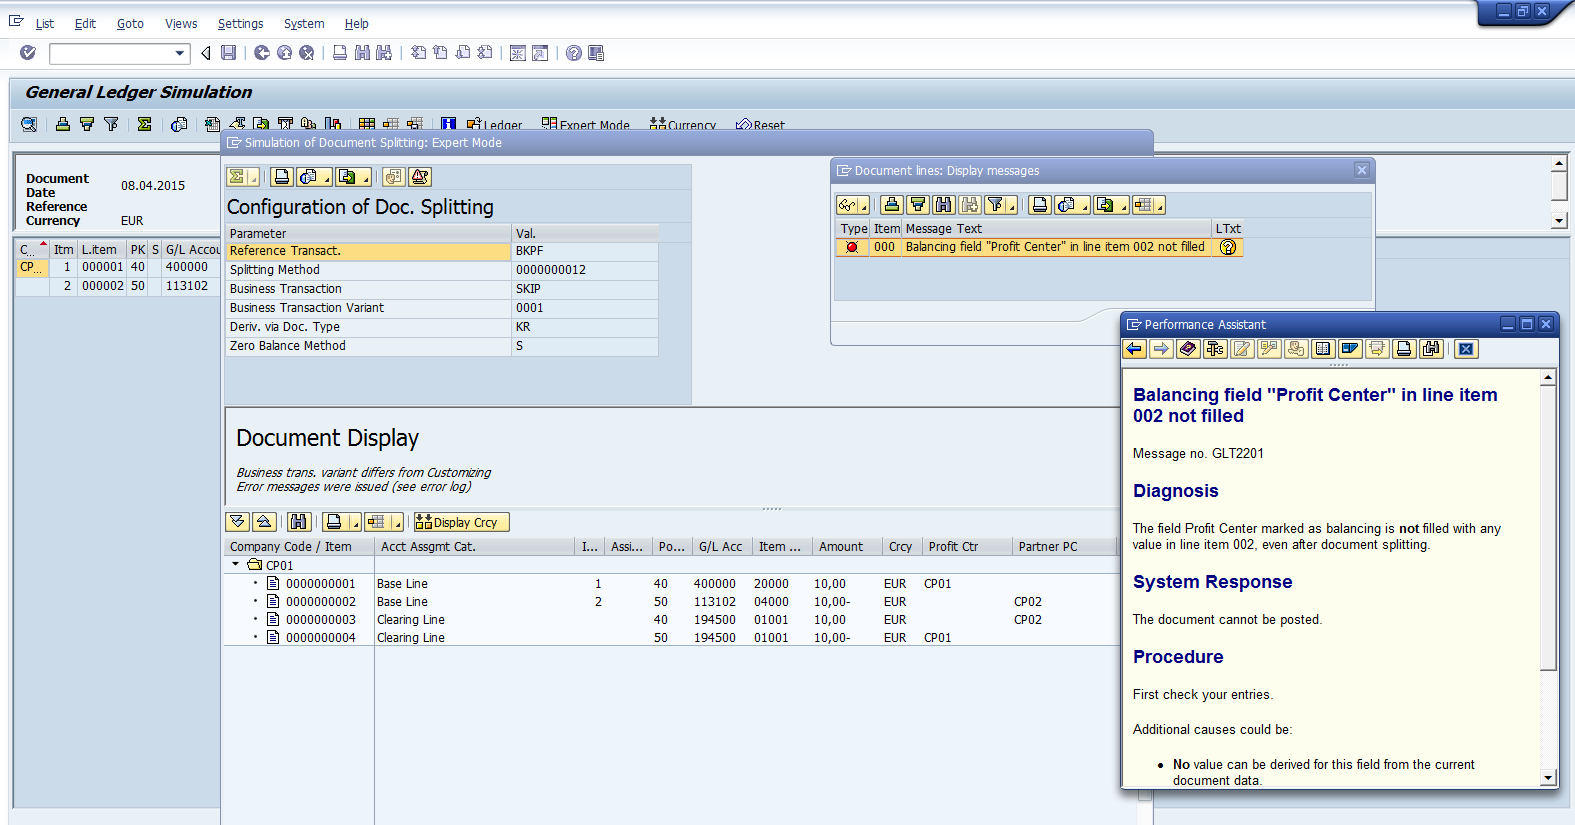Click the Collapse all nodes icon in Document Display

[x=264, y=522]
